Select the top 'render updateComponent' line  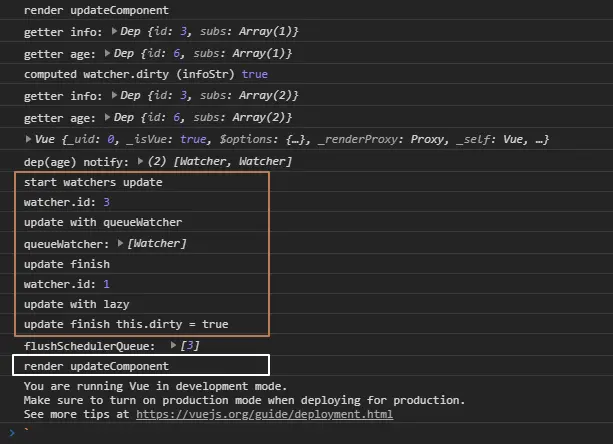(x=96, y=10)
